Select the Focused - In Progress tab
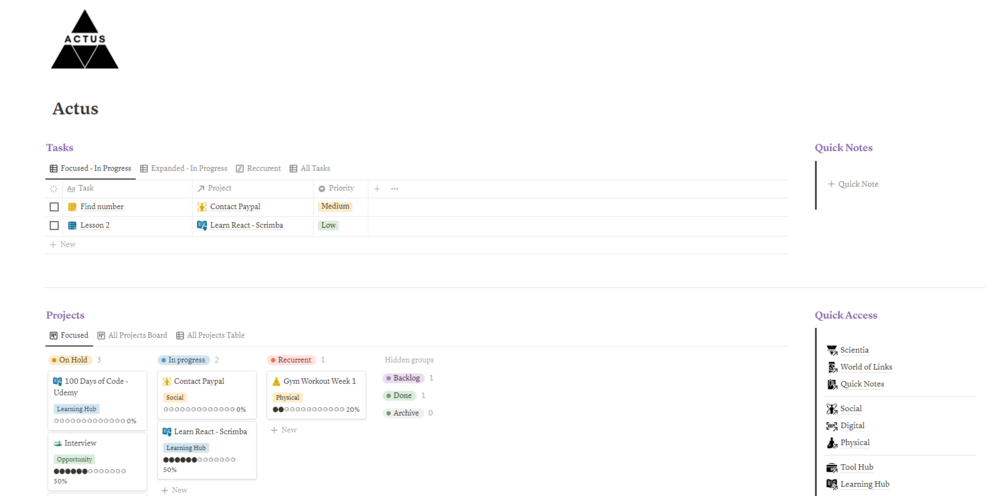This screenshot has width=1005, height=496. click(90, 169)
